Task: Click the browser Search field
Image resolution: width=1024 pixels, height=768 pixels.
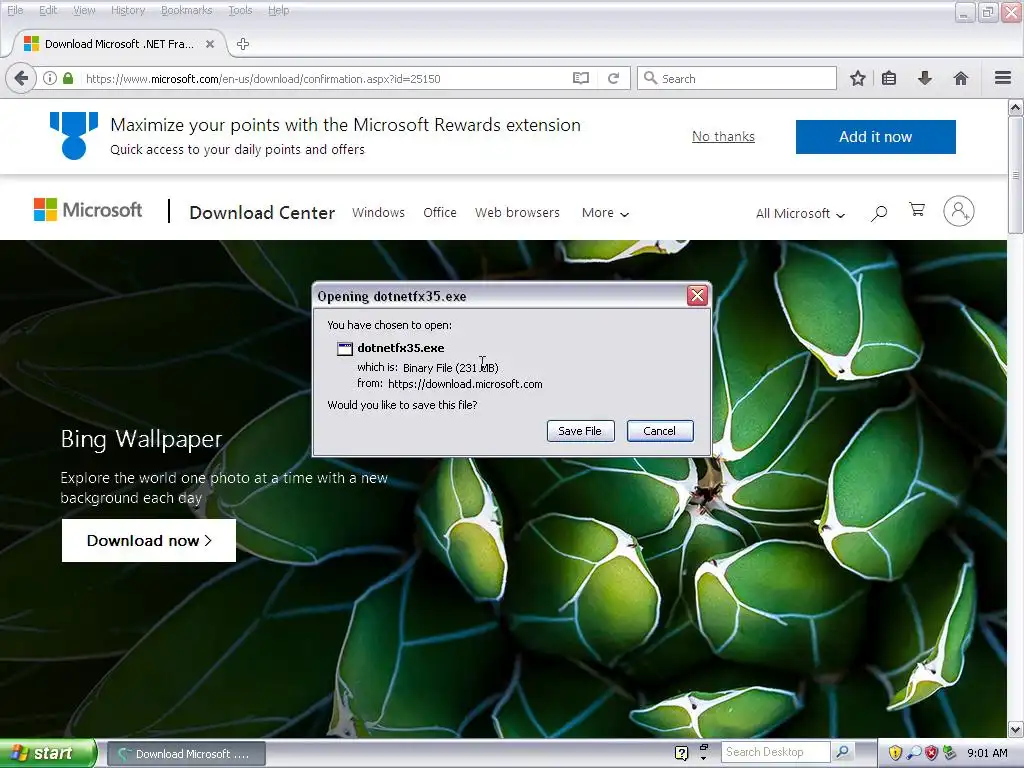Action: coord(737,78)
